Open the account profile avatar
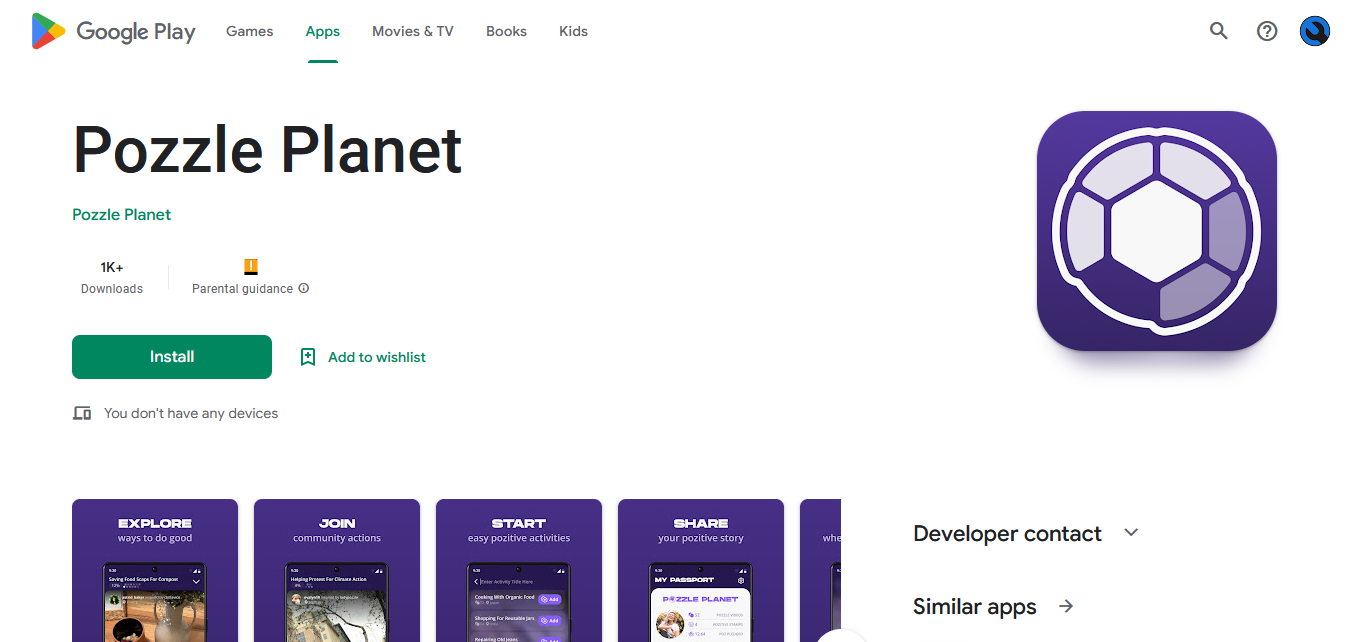Screen dimensions: 1347x642 pos(1315,31)
